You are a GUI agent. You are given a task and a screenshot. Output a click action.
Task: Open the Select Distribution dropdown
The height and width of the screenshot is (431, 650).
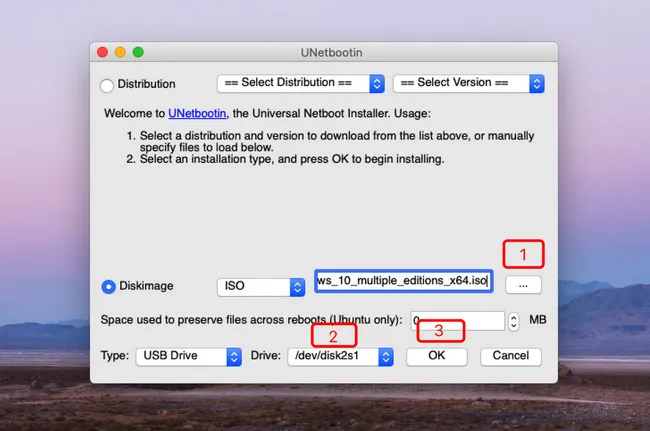[301, 83]
